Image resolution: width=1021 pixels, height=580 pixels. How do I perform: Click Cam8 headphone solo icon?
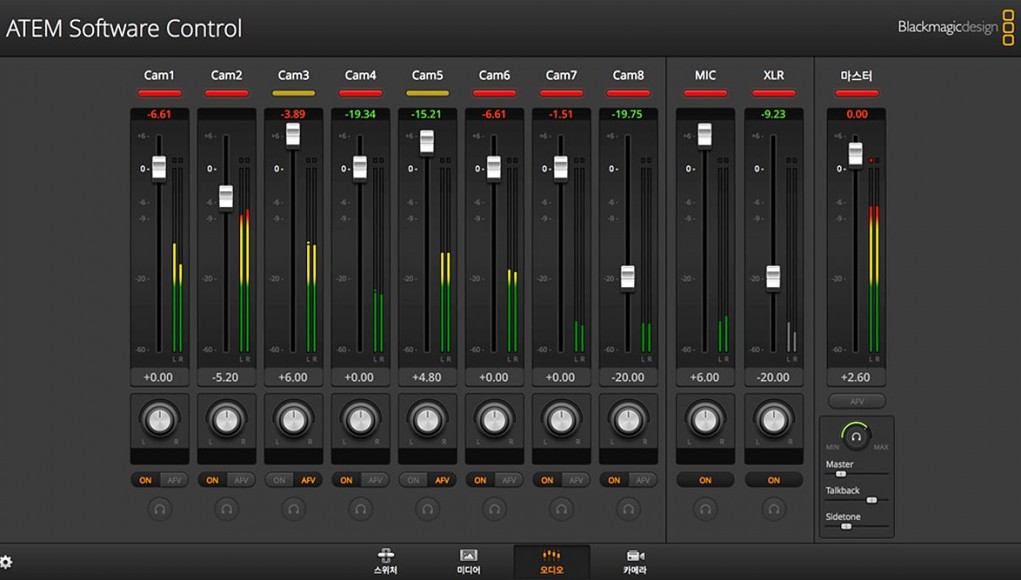point(628,508)
